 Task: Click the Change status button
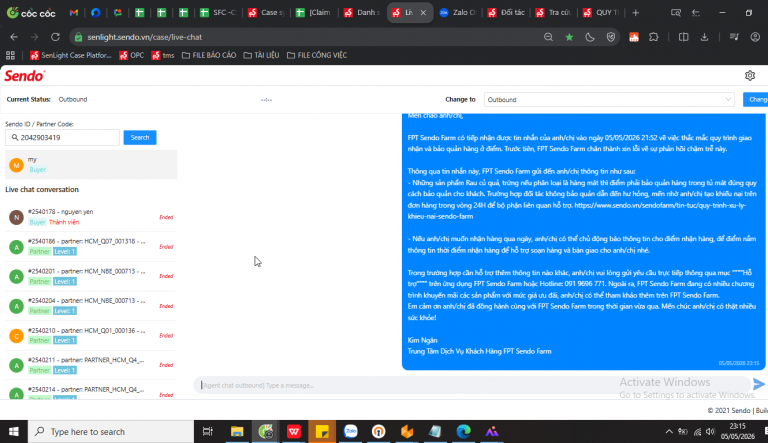pyautogui.click(x=755, y=99)
